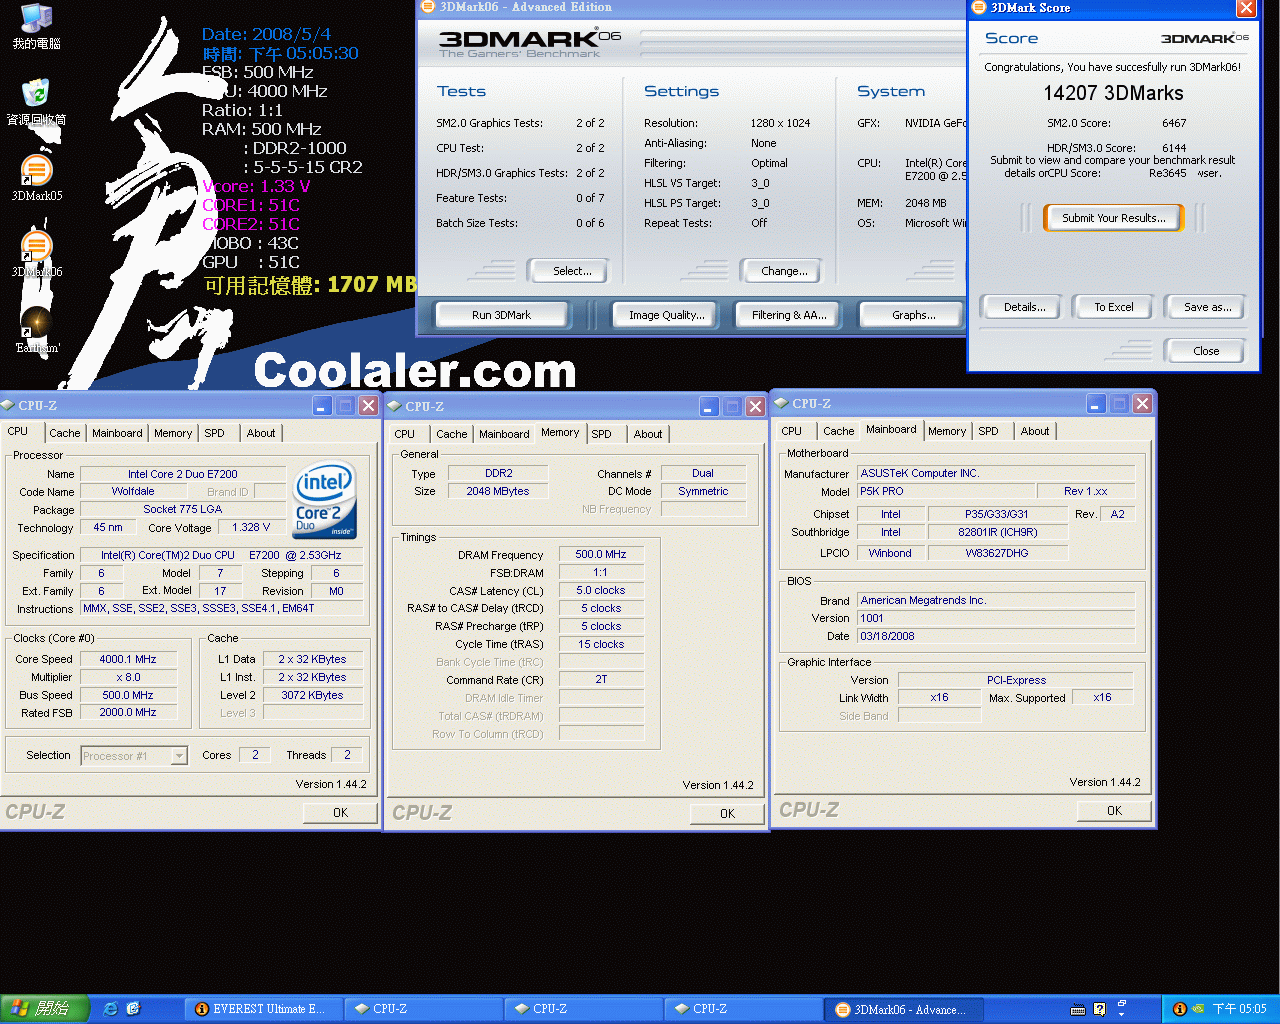1280x1024 pixels.
Task: Click the Name field 'Intel Core 2 Duo E7200'
Action: point(183,474)
